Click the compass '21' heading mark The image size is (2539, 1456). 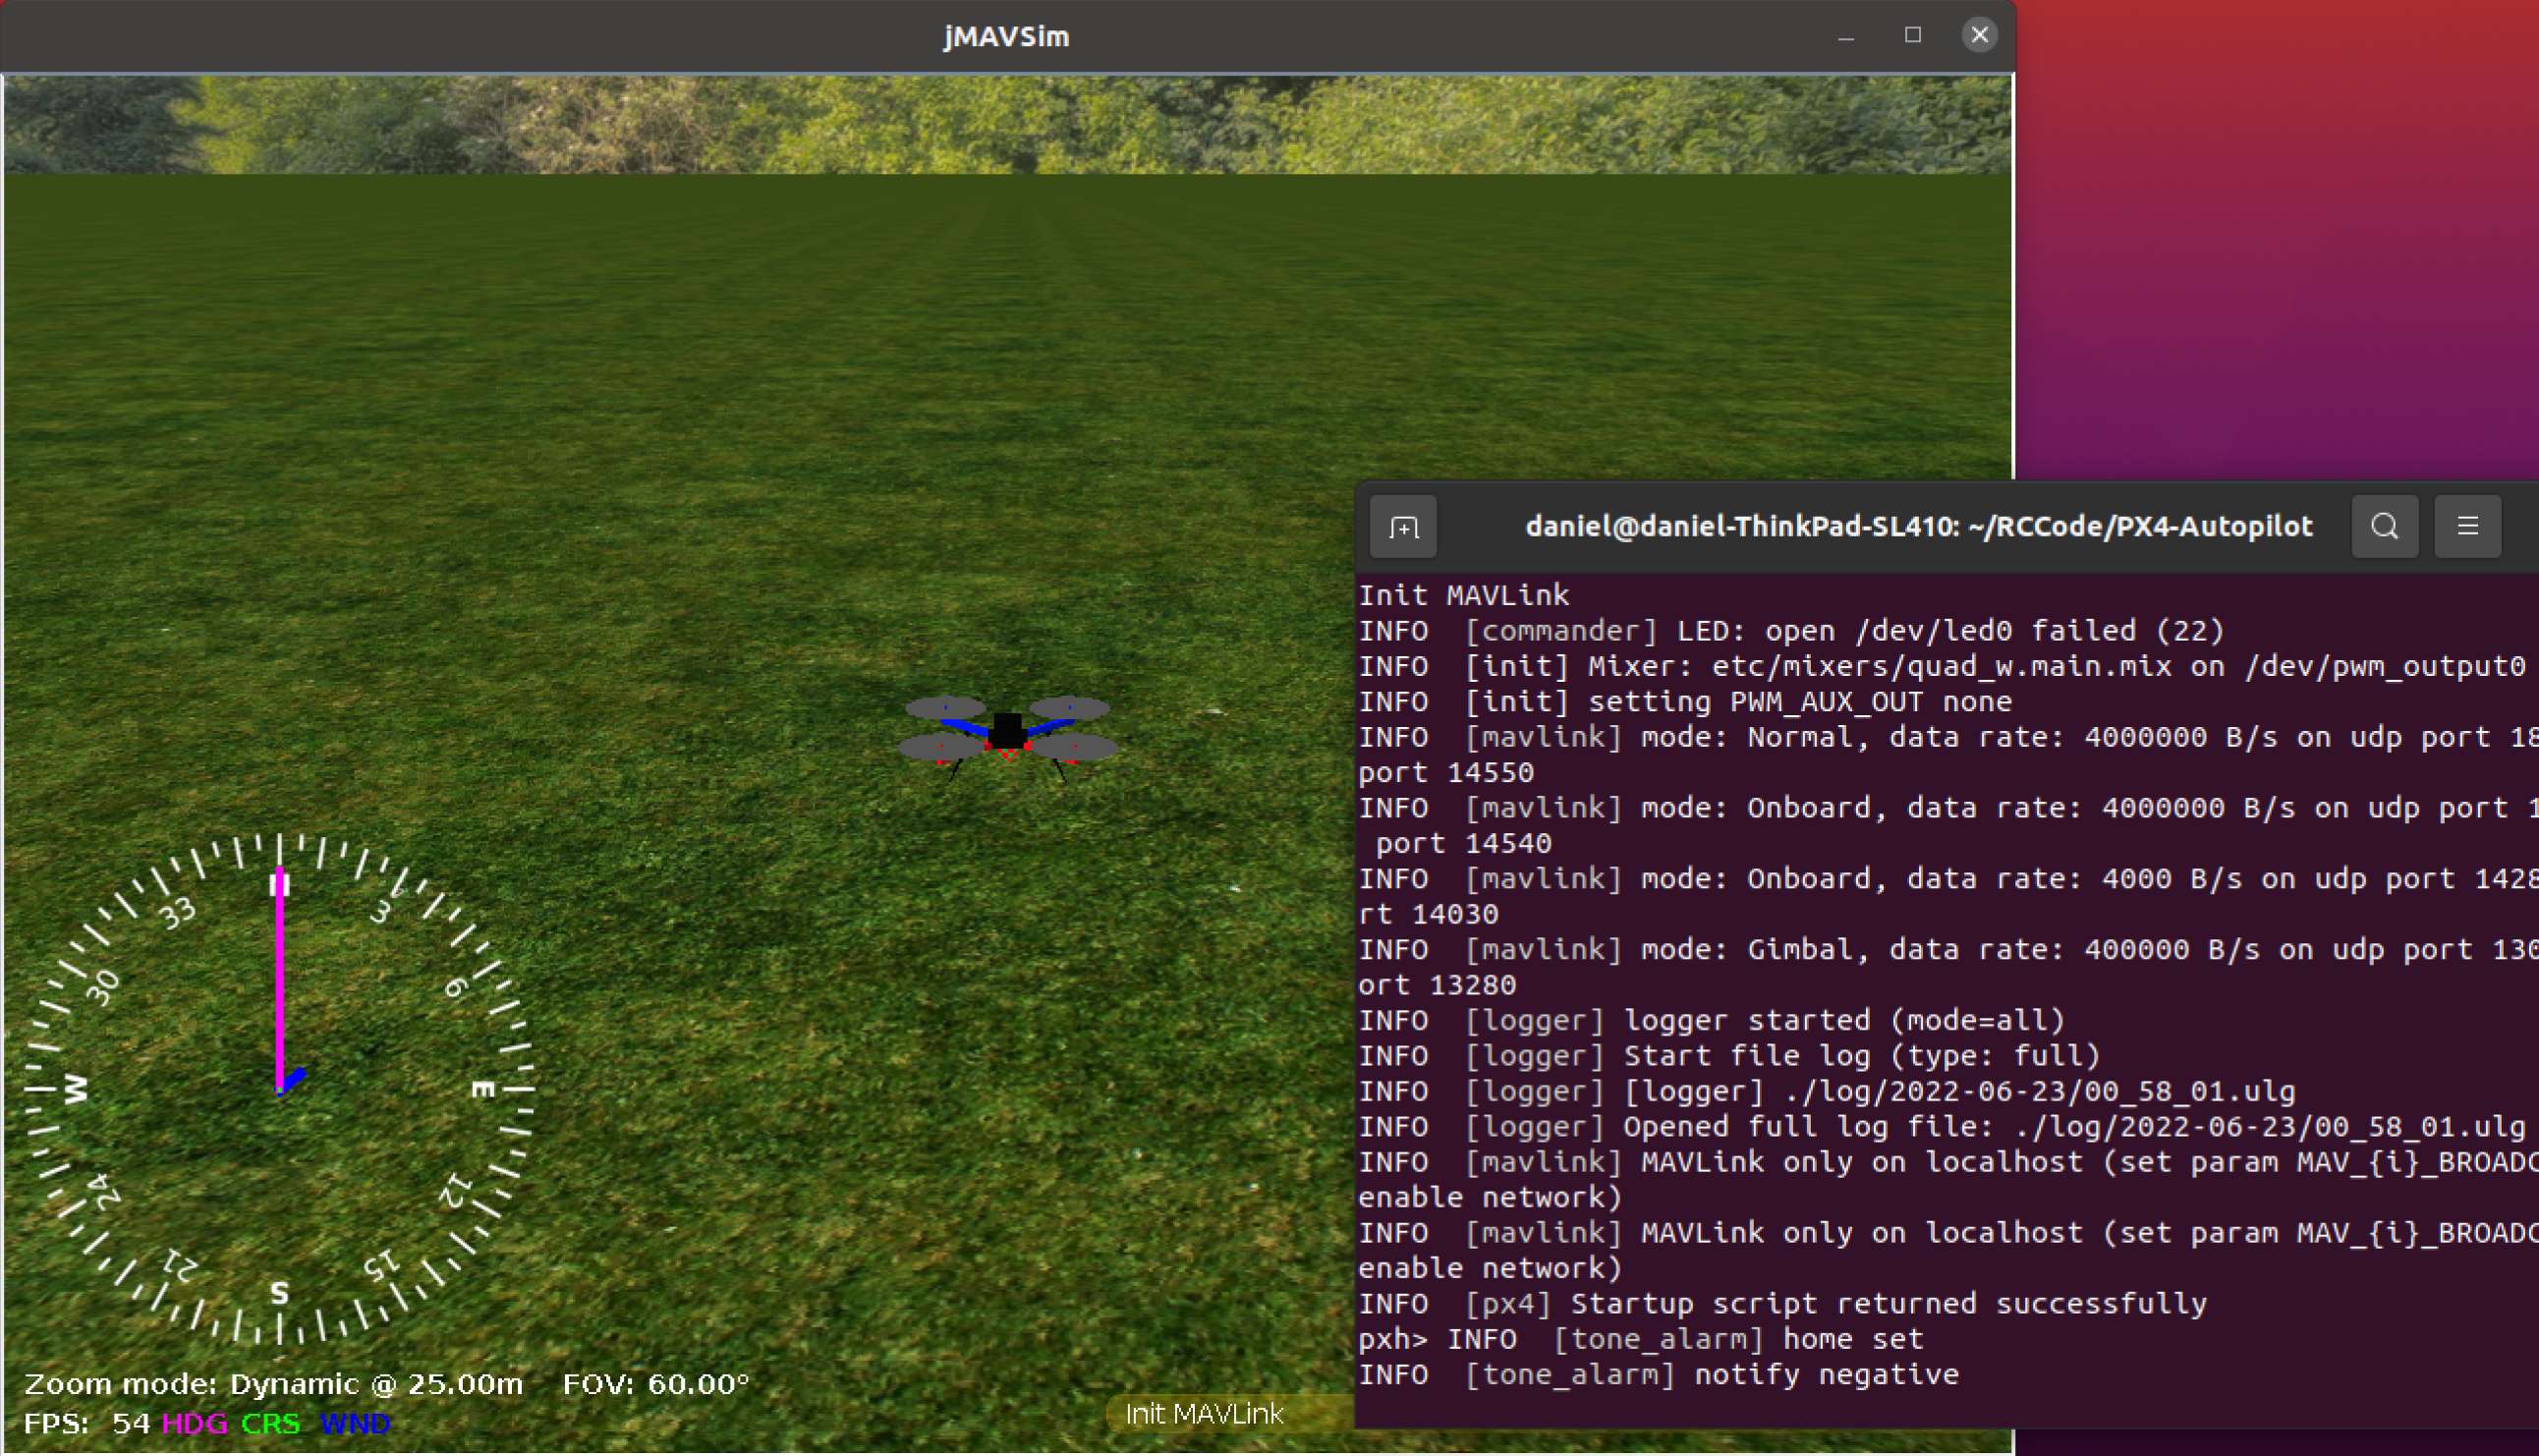[181, 1266]
